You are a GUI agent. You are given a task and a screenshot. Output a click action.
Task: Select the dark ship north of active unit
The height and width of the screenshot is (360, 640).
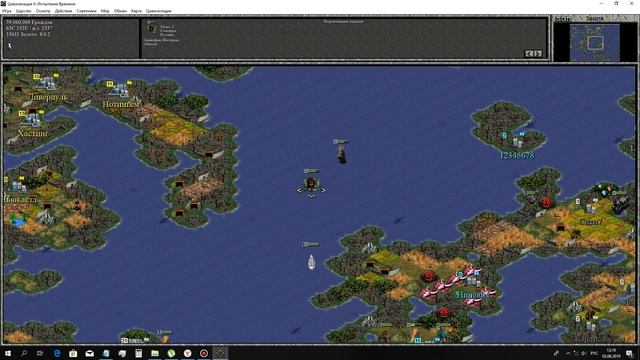coord(342,155)
